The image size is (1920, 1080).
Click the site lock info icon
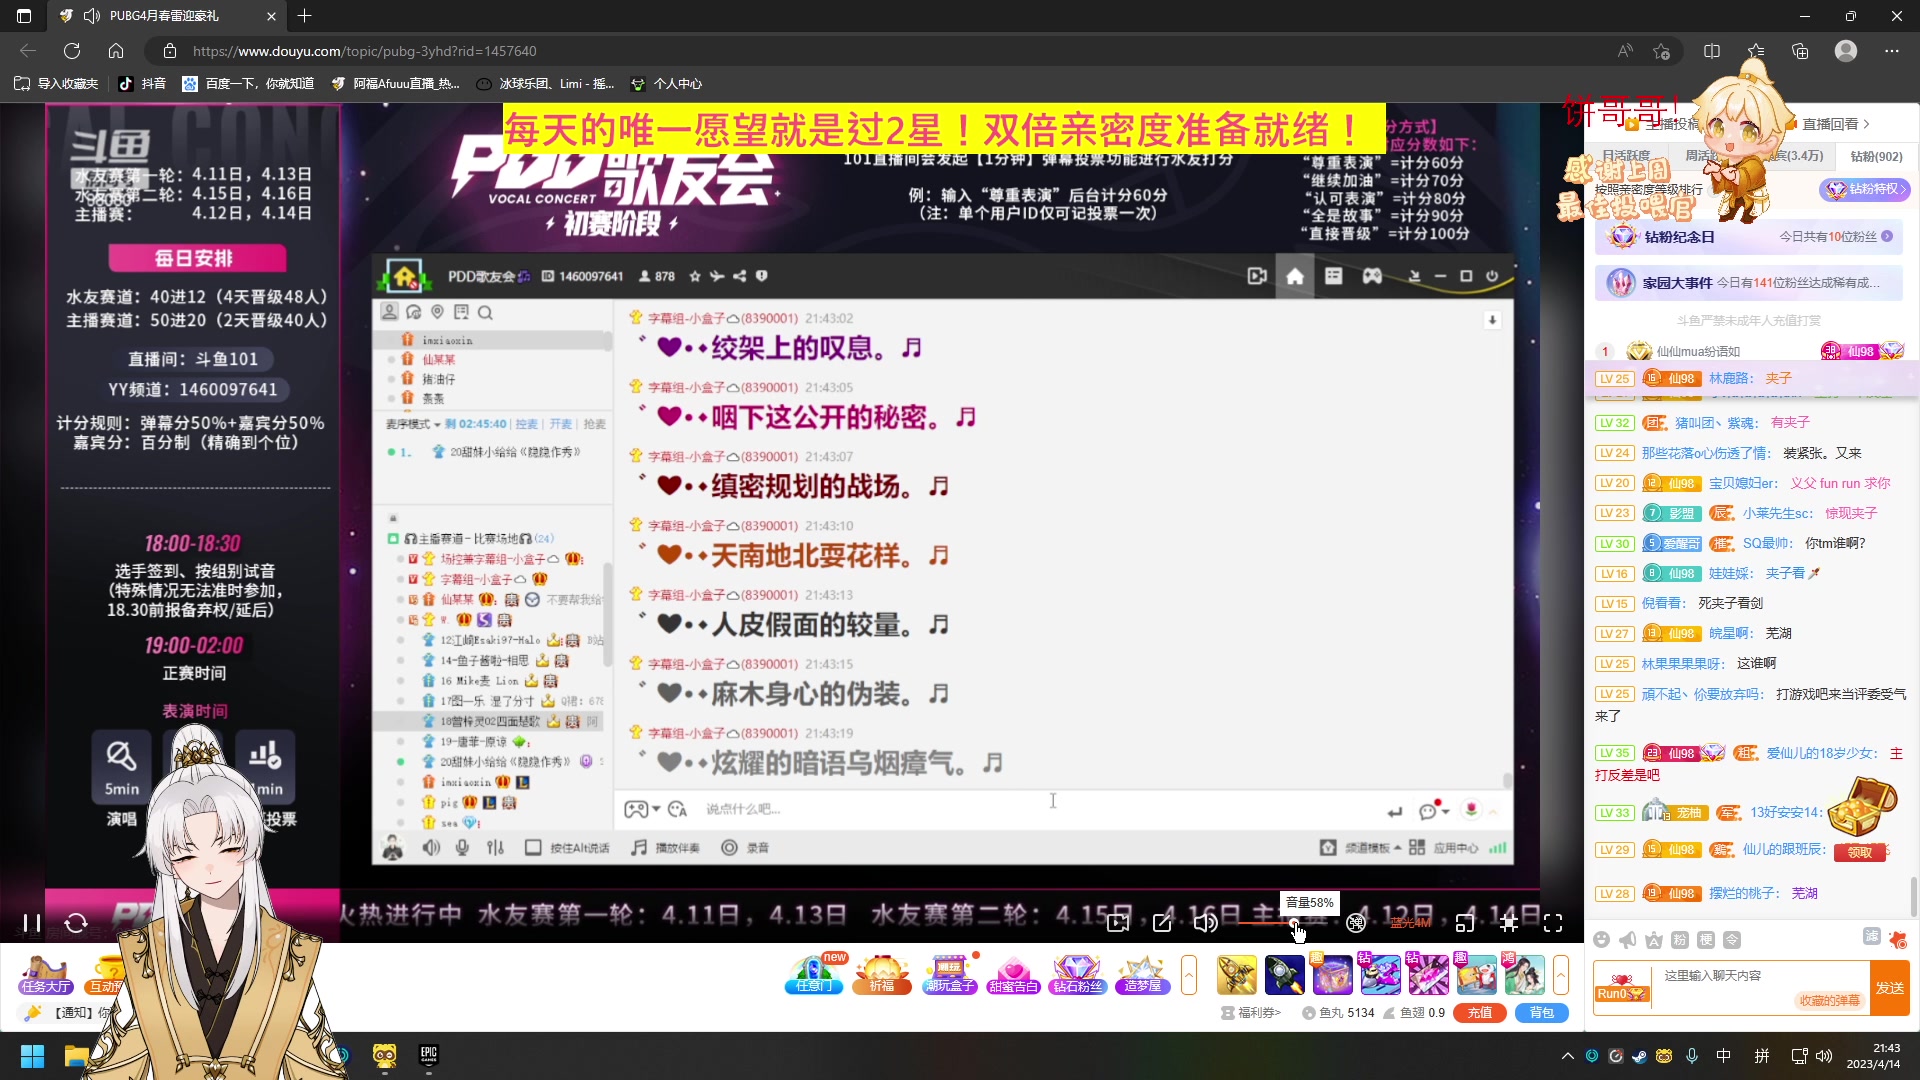coord(170,51)
